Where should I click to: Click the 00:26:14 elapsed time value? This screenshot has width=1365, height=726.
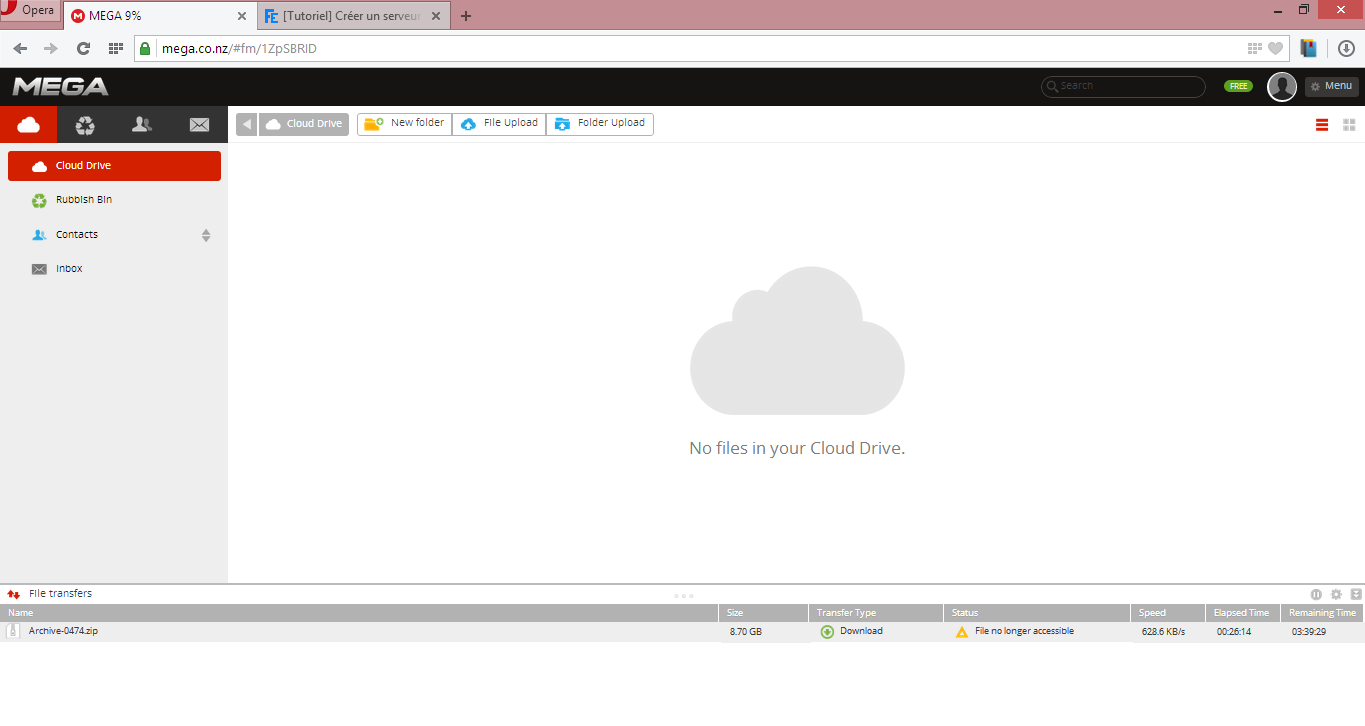[x=1234, y=632]
